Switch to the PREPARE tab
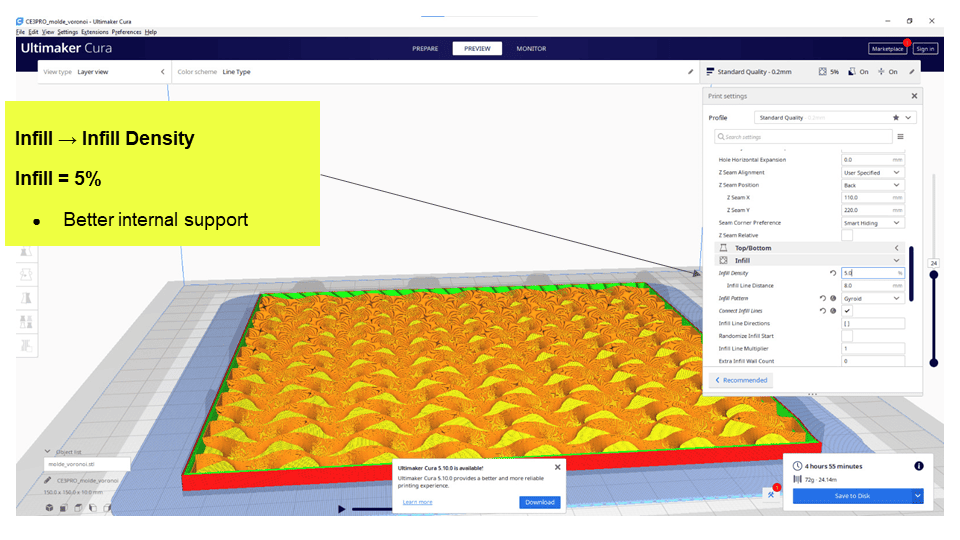Image resolution: width=960 pixels, height=540 pixels. 427,48
